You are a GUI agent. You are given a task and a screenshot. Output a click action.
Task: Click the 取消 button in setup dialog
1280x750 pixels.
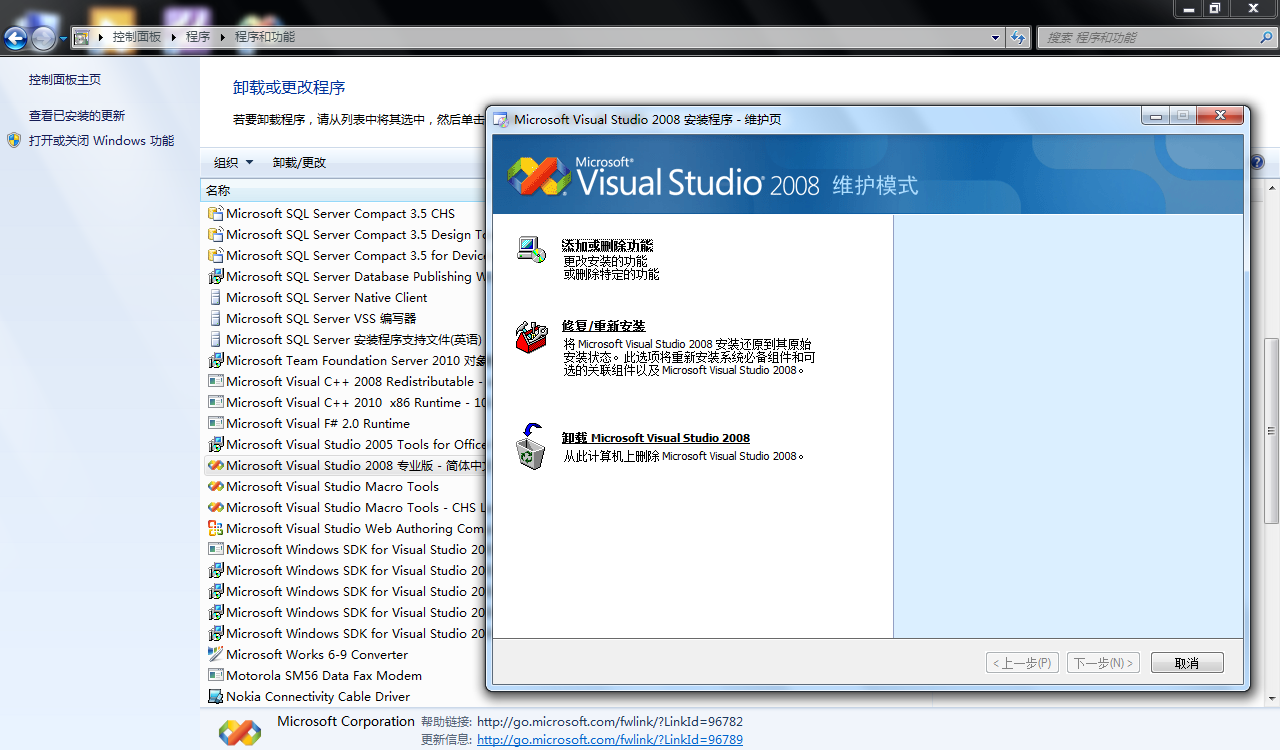pos(1187,663)
